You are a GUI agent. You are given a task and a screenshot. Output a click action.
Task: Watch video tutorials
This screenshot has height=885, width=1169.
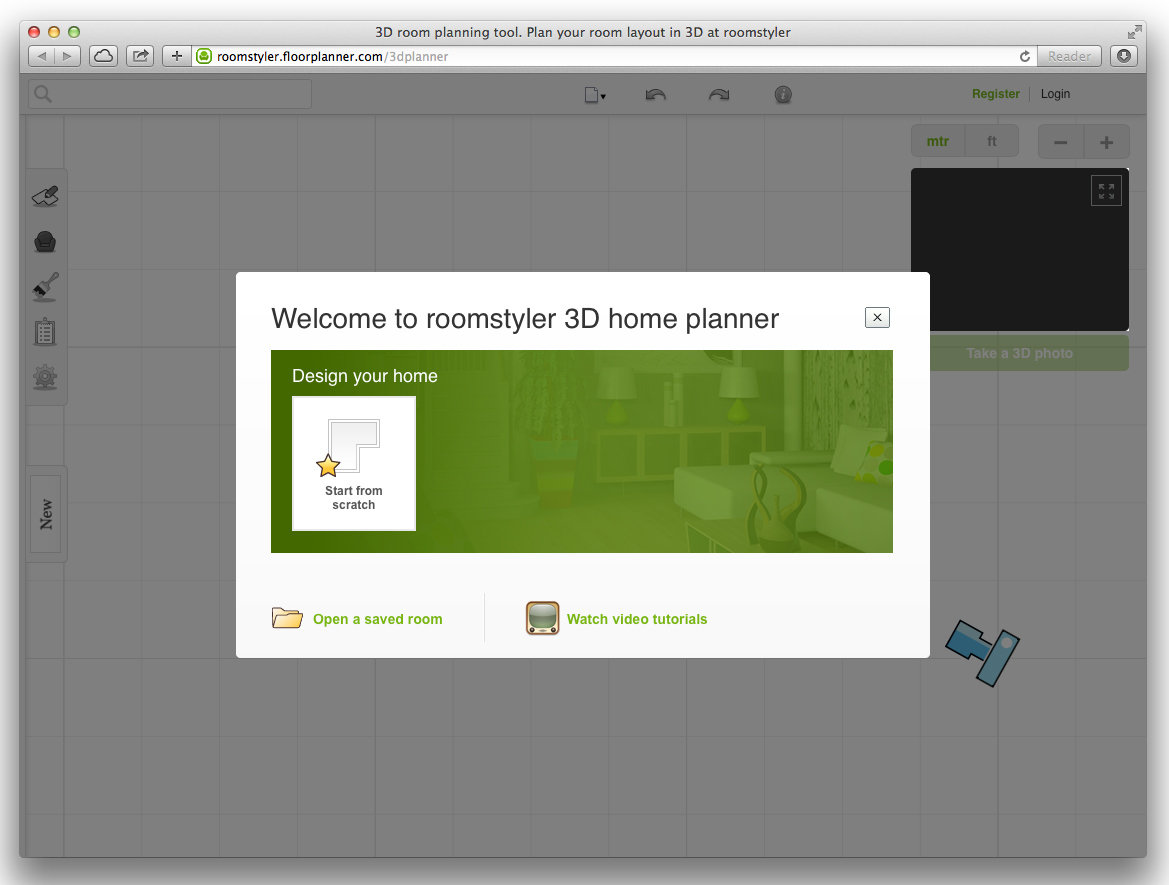pyautogui.click(x=636, y=619)
